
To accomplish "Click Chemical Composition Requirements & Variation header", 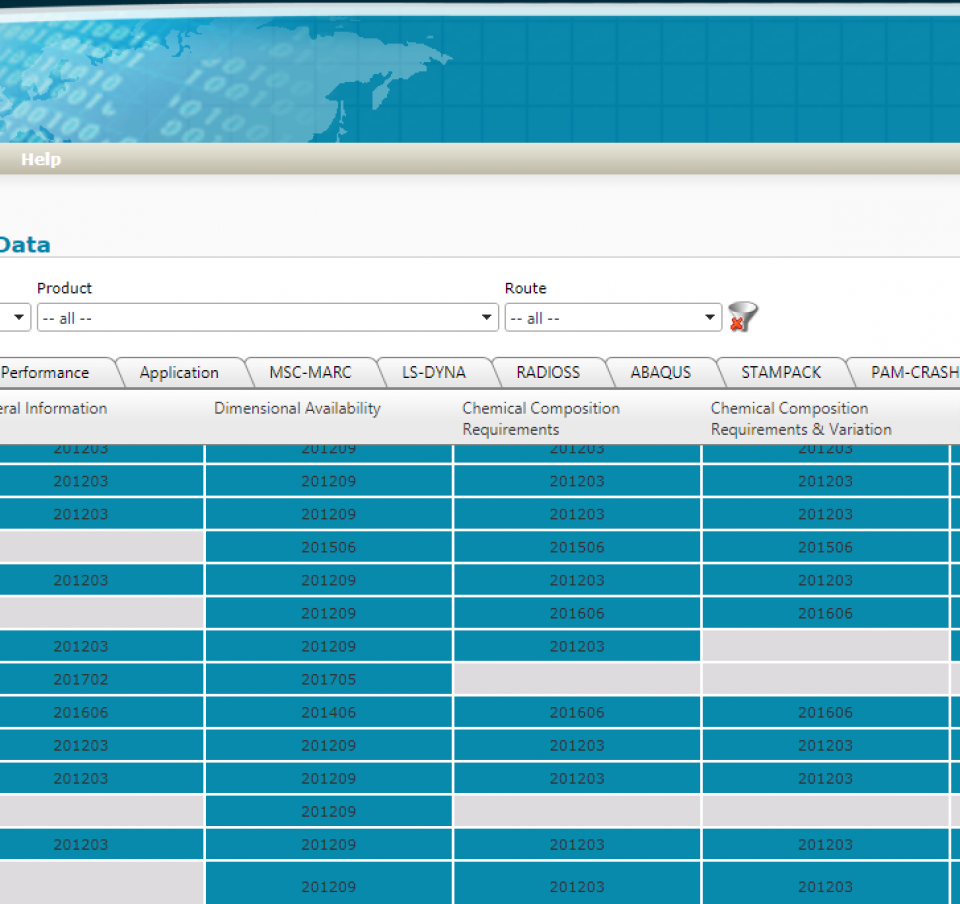I will [825, 418].
